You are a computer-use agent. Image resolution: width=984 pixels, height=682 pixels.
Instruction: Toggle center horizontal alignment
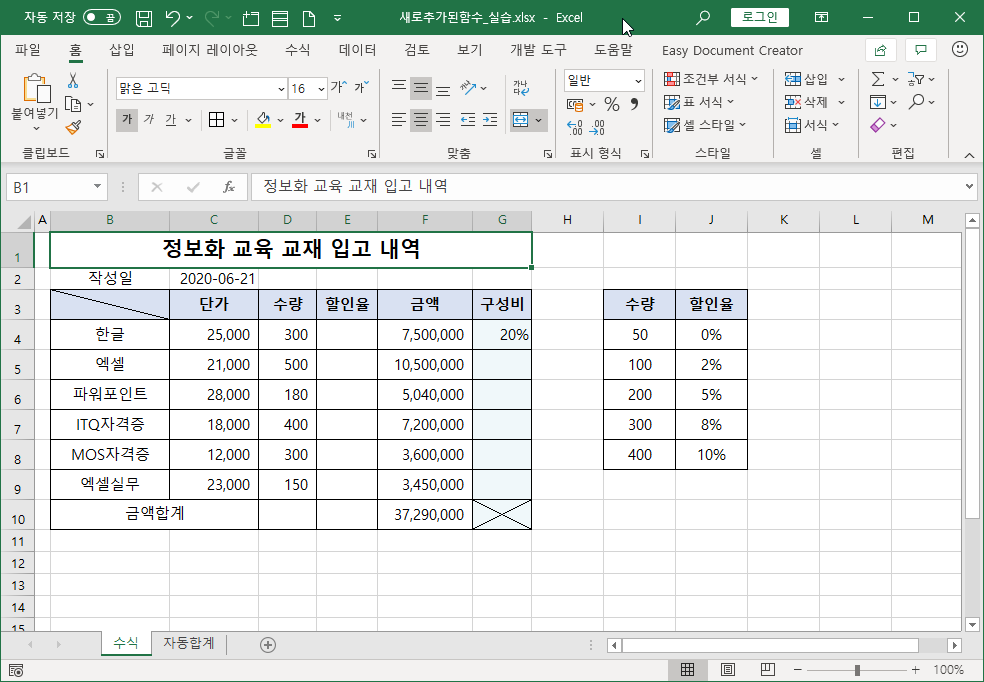pos(421,119)
